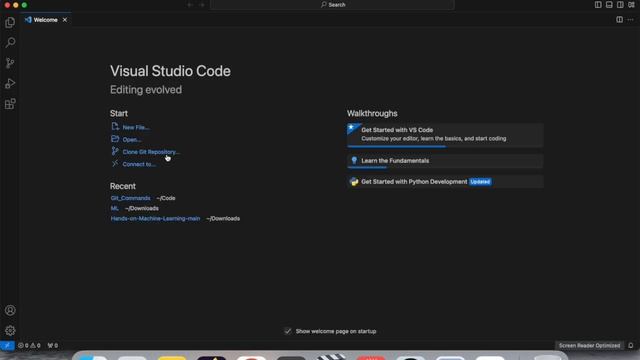The width and height of the screenshot is (640, 360).
Task: Toggle secondary side bar layout icon
Action: pos(620,4)
